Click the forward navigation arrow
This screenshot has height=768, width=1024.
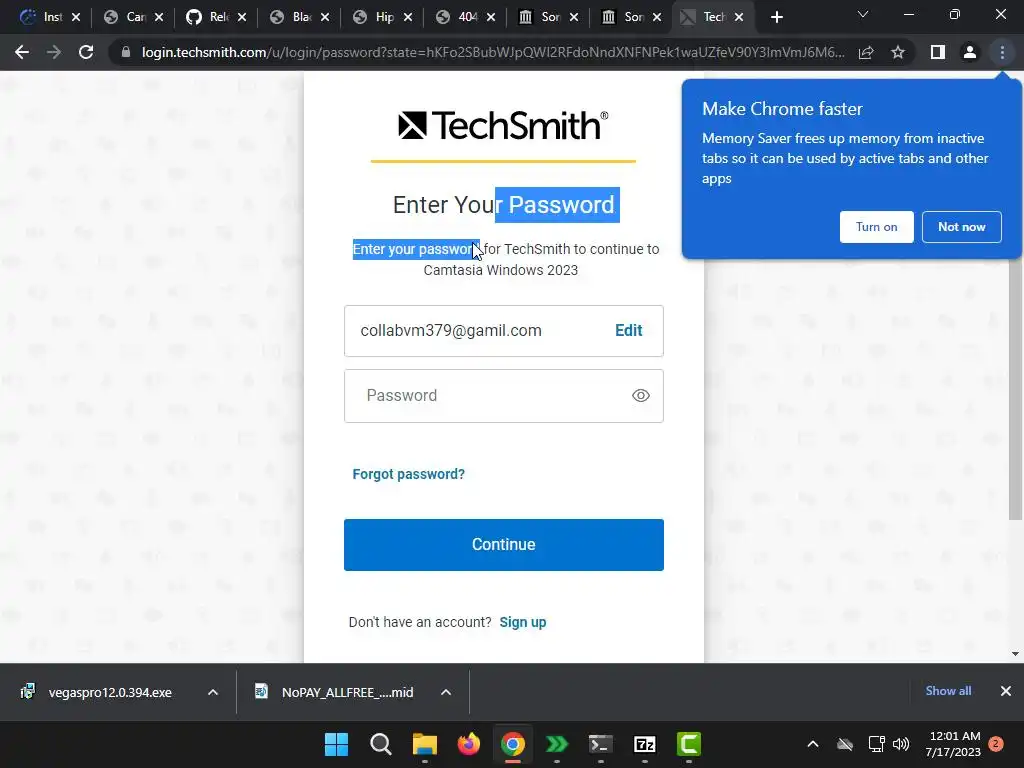(54, 52)
